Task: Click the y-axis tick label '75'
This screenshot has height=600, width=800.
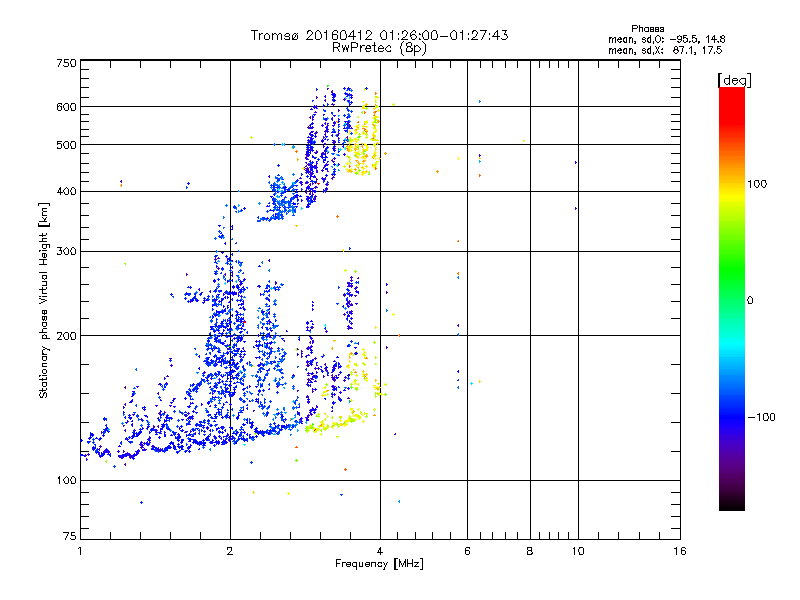Action: pos(69,536)
